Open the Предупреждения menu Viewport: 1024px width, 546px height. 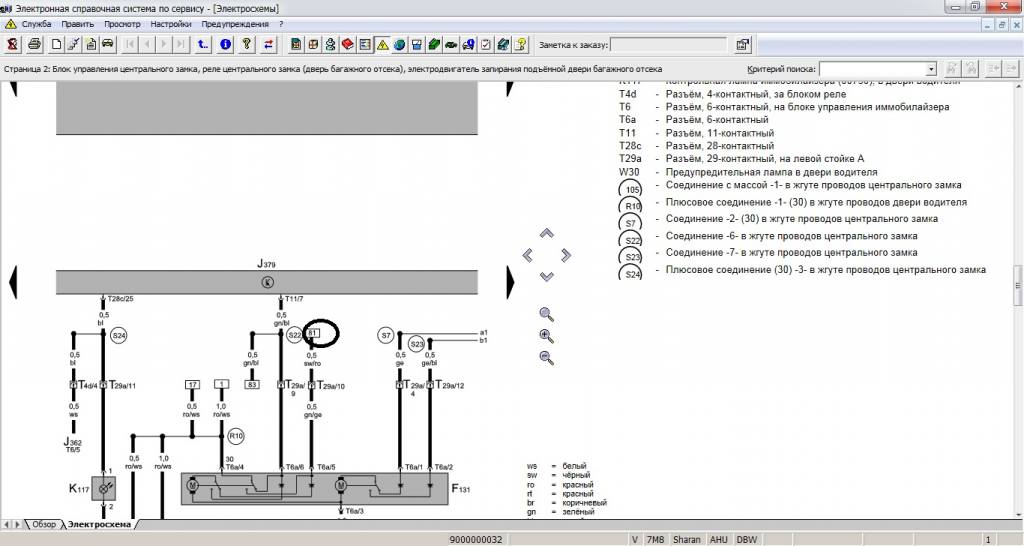tap(234, 23)
